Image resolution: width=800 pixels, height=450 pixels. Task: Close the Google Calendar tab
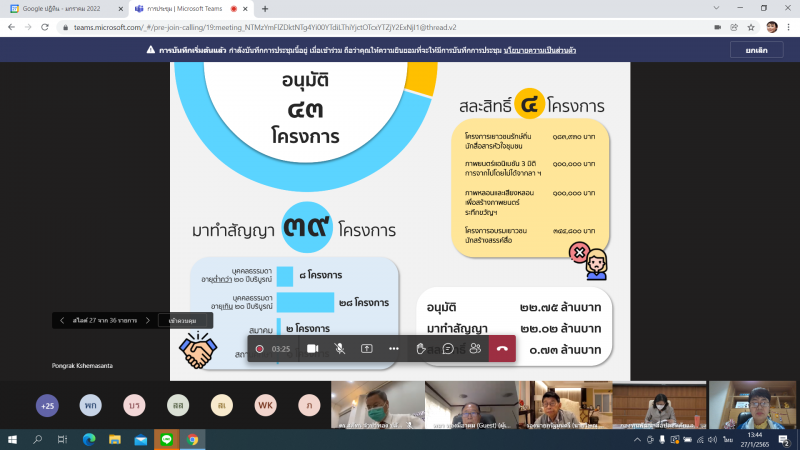(x=121, y=9)
